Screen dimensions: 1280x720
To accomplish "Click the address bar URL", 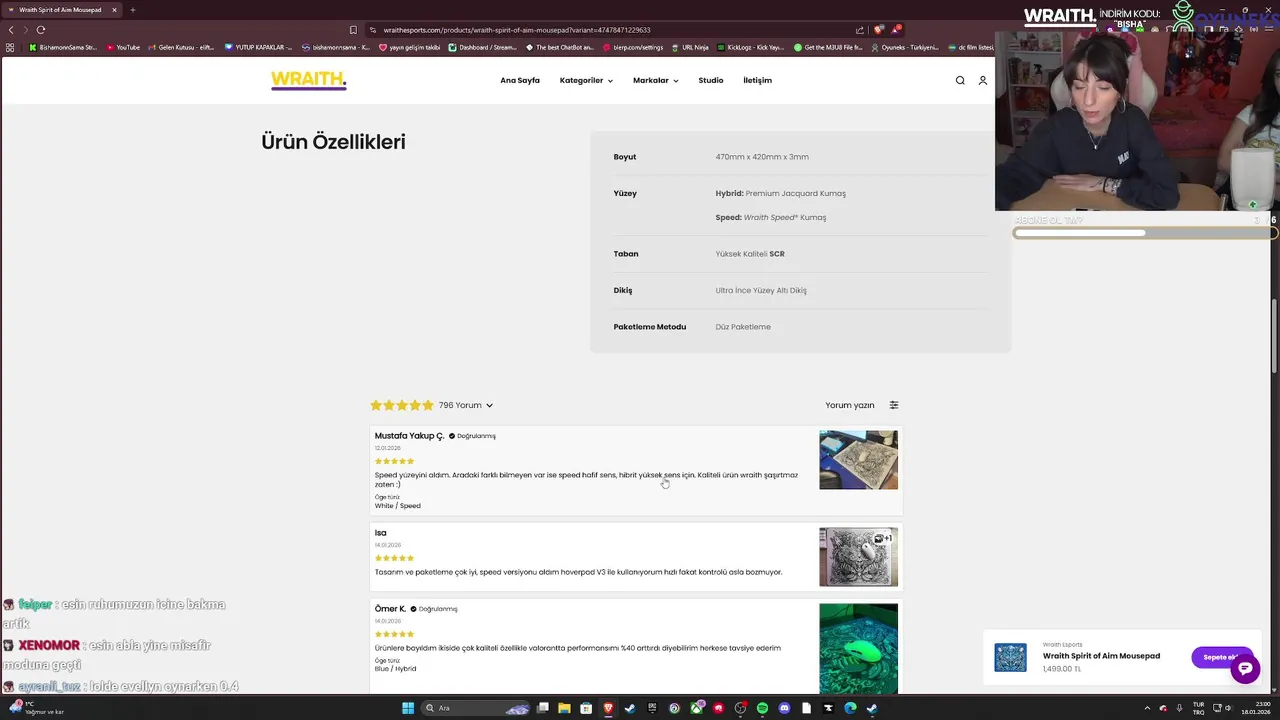I will pos(517,30).
